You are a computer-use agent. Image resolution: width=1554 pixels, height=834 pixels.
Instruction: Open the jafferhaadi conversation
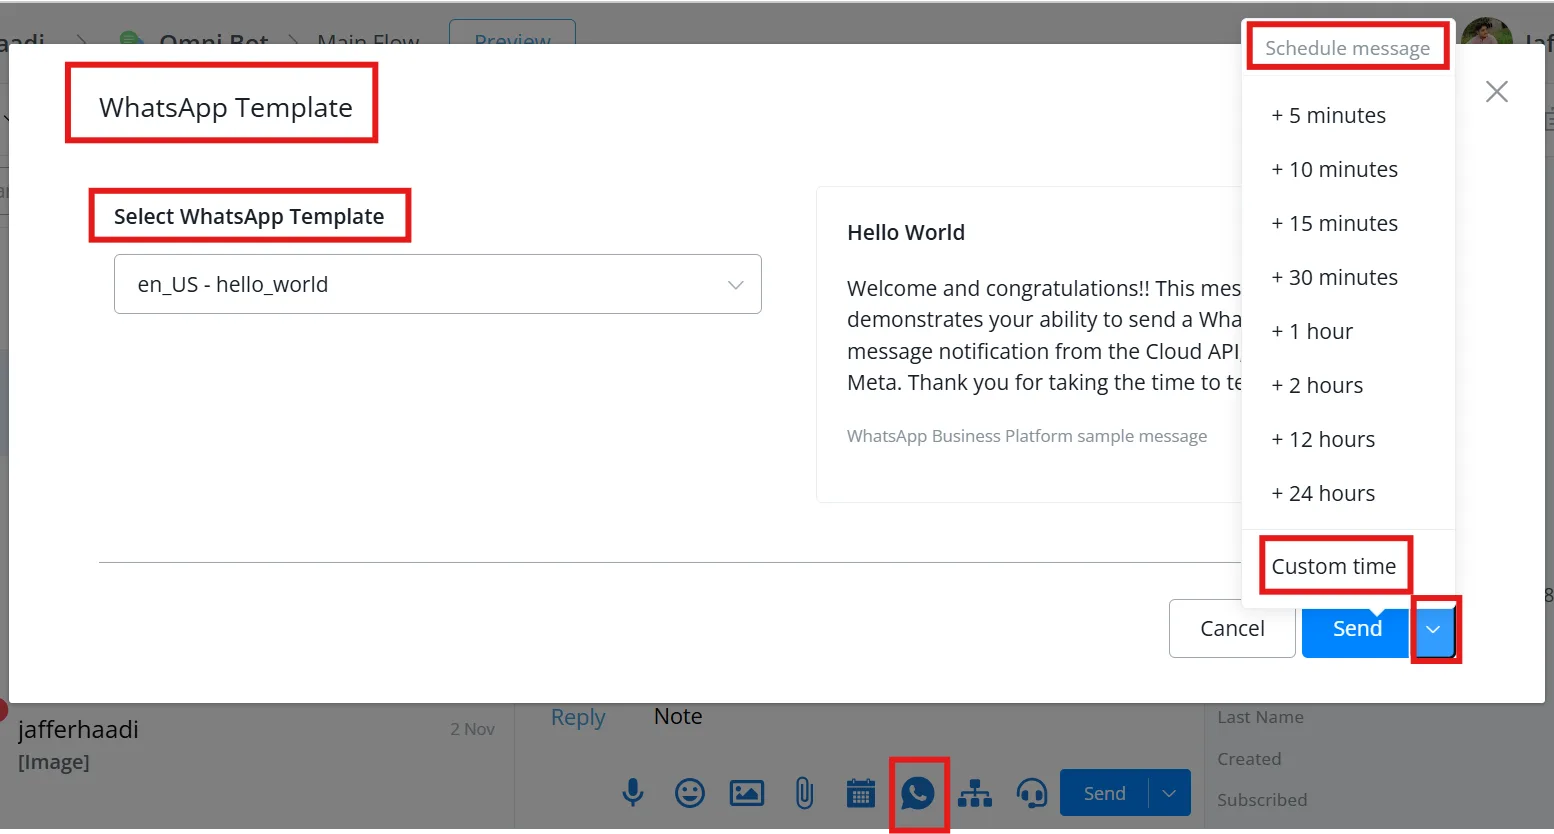[256, 745]
